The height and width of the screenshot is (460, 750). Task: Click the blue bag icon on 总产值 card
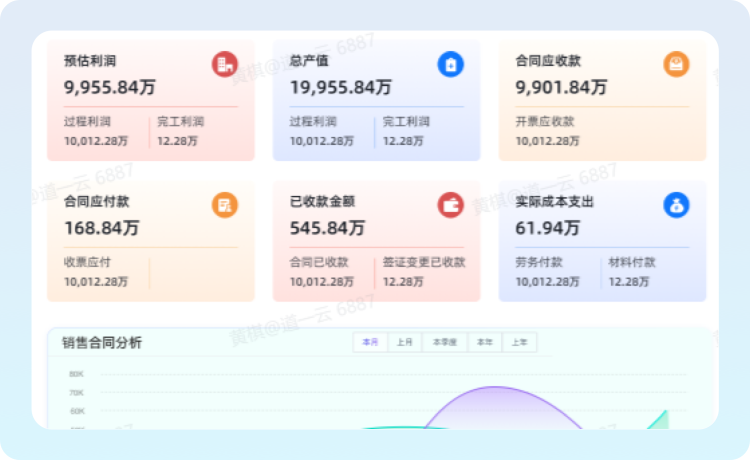[x=450, y=64]
